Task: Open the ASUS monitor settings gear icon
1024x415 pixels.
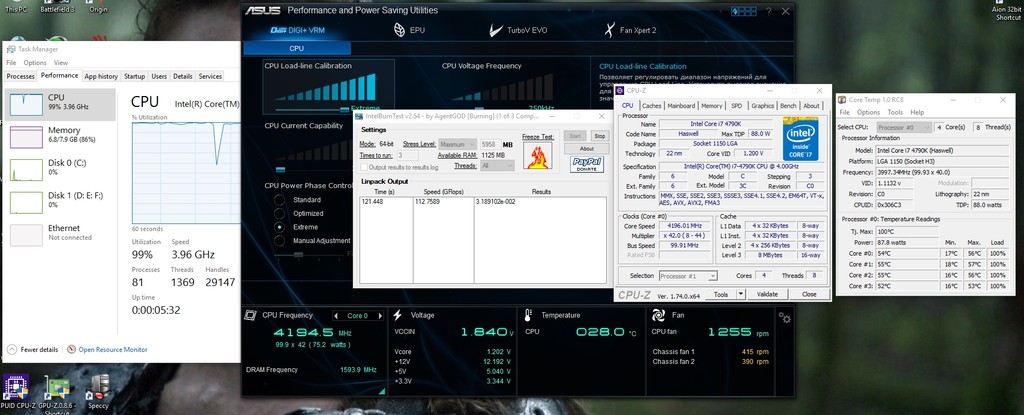Action: [x=784, y=318]
